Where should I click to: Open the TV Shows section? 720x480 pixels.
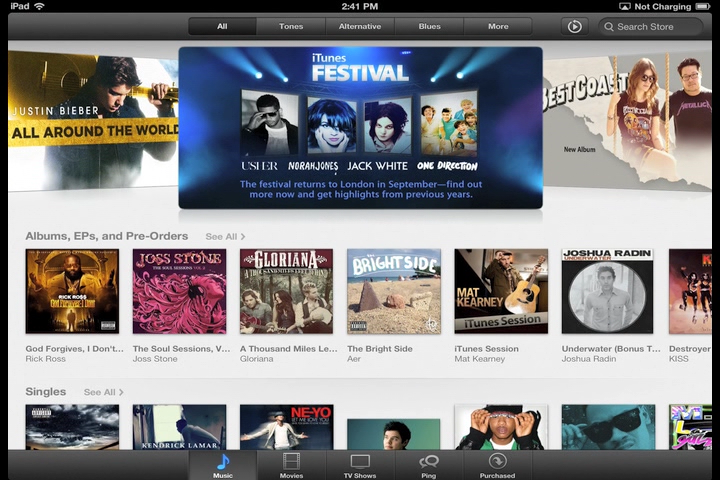360,465
